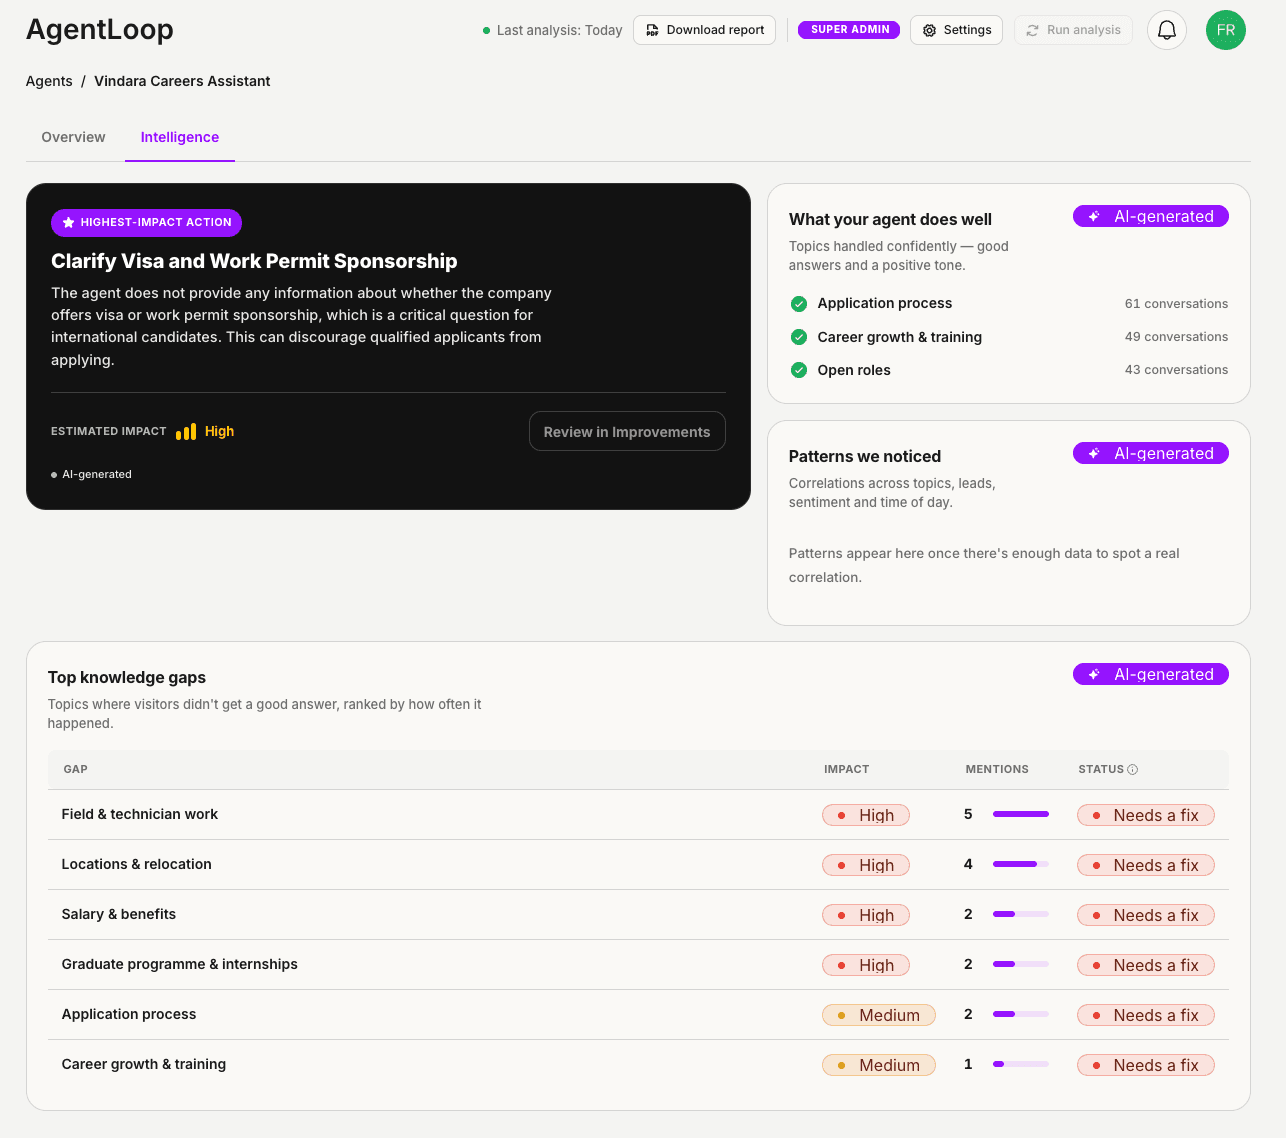Screen dimensions: 1286x1138
Task: Open the notifications bell
Action: 1166,30
